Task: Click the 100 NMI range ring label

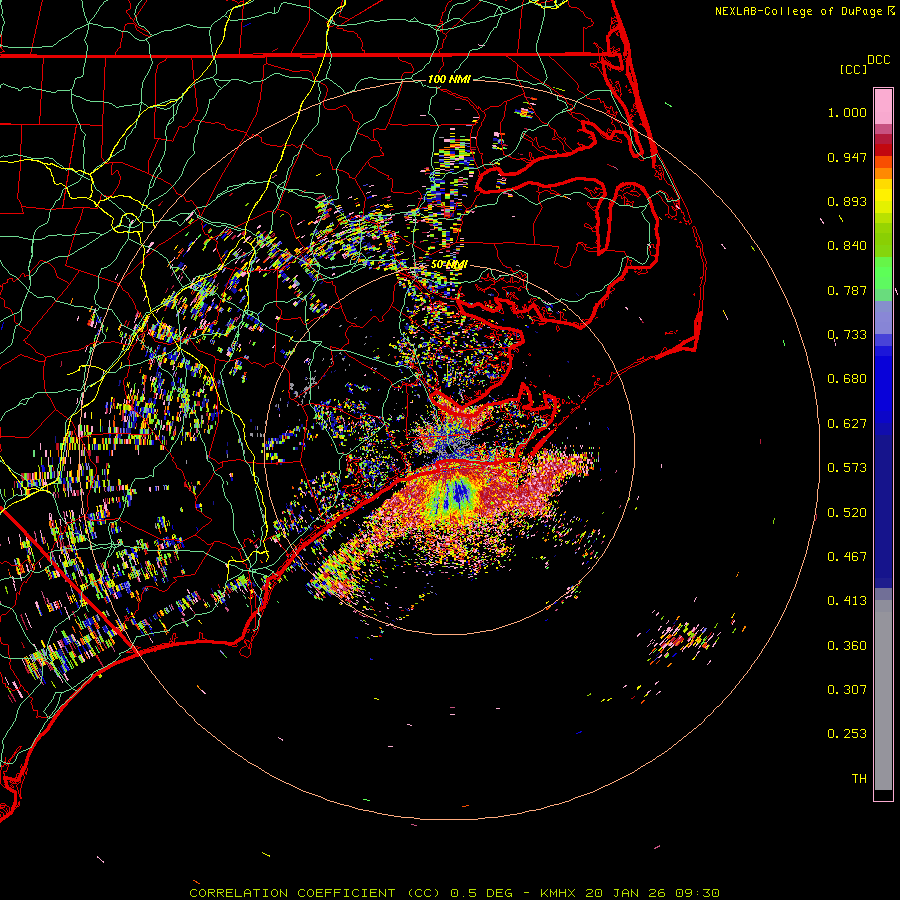Action: [x=449, y=79]
